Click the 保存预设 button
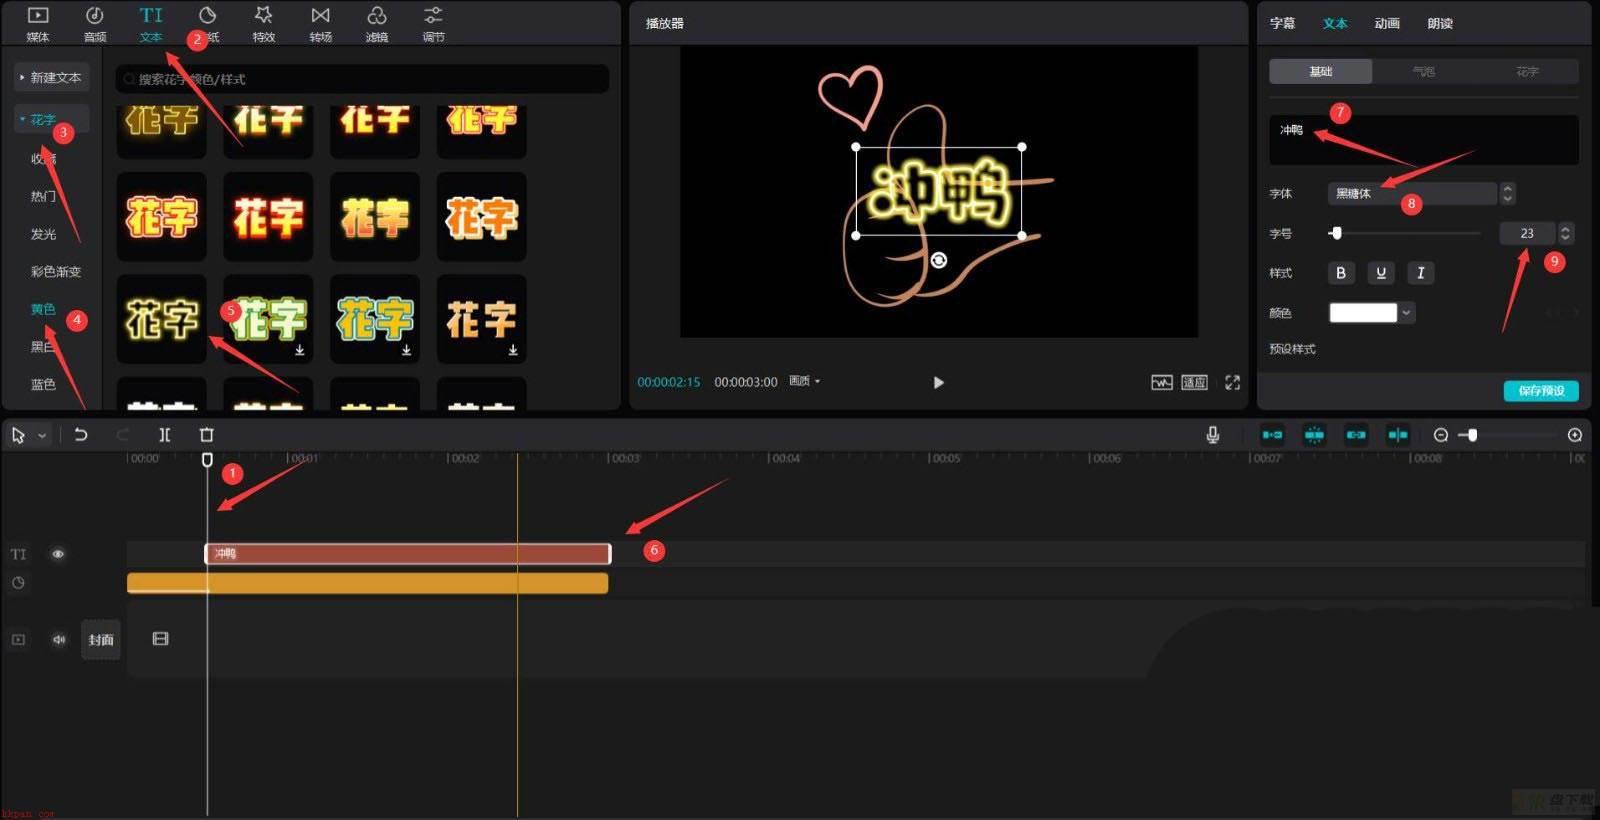 (1541, 390)
